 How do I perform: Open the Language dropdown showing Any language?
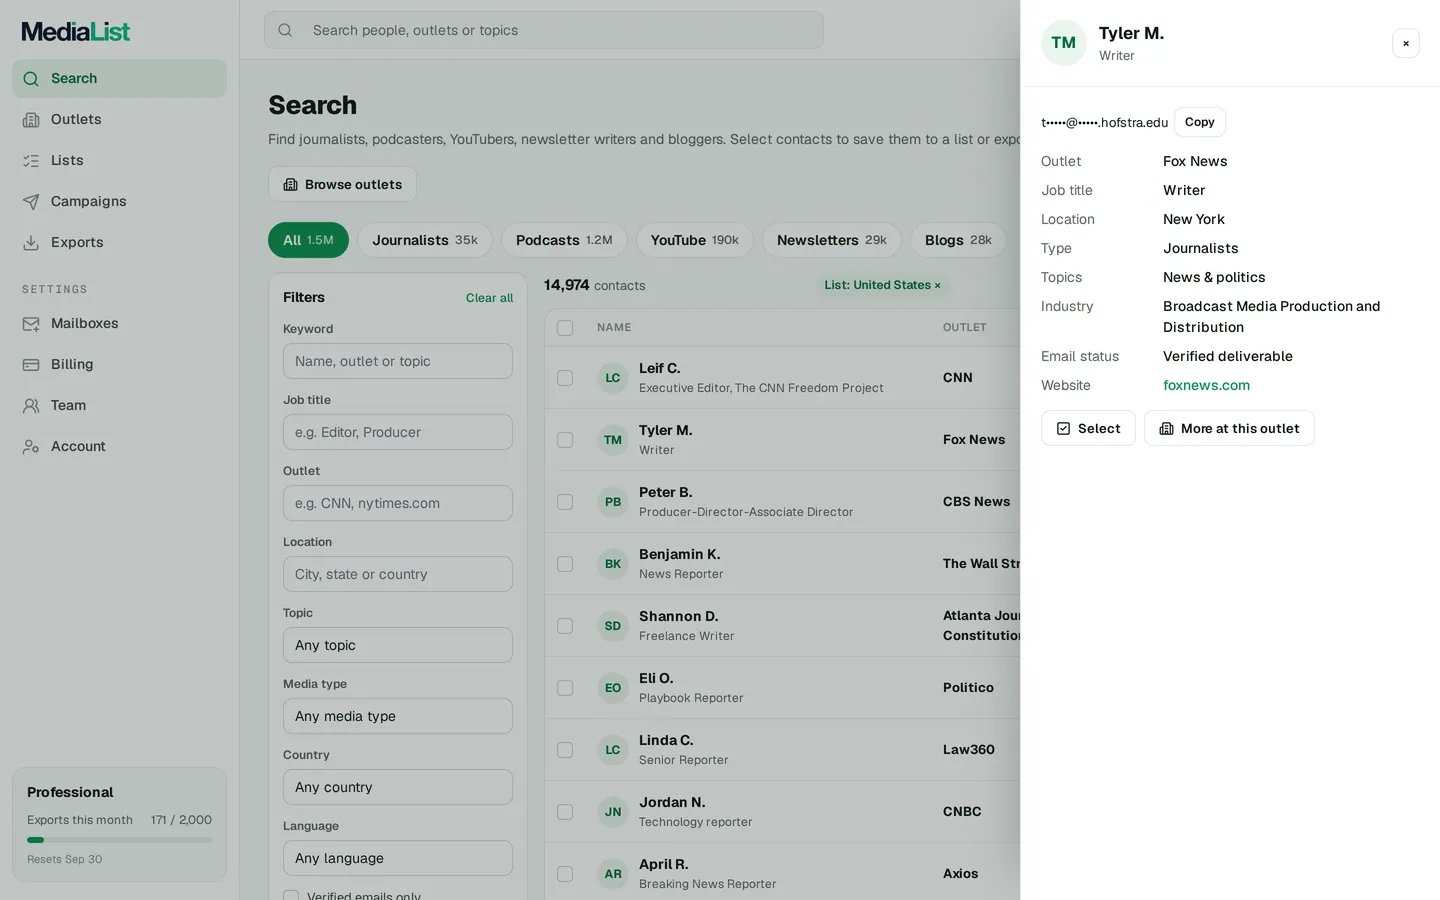point(398,858)
